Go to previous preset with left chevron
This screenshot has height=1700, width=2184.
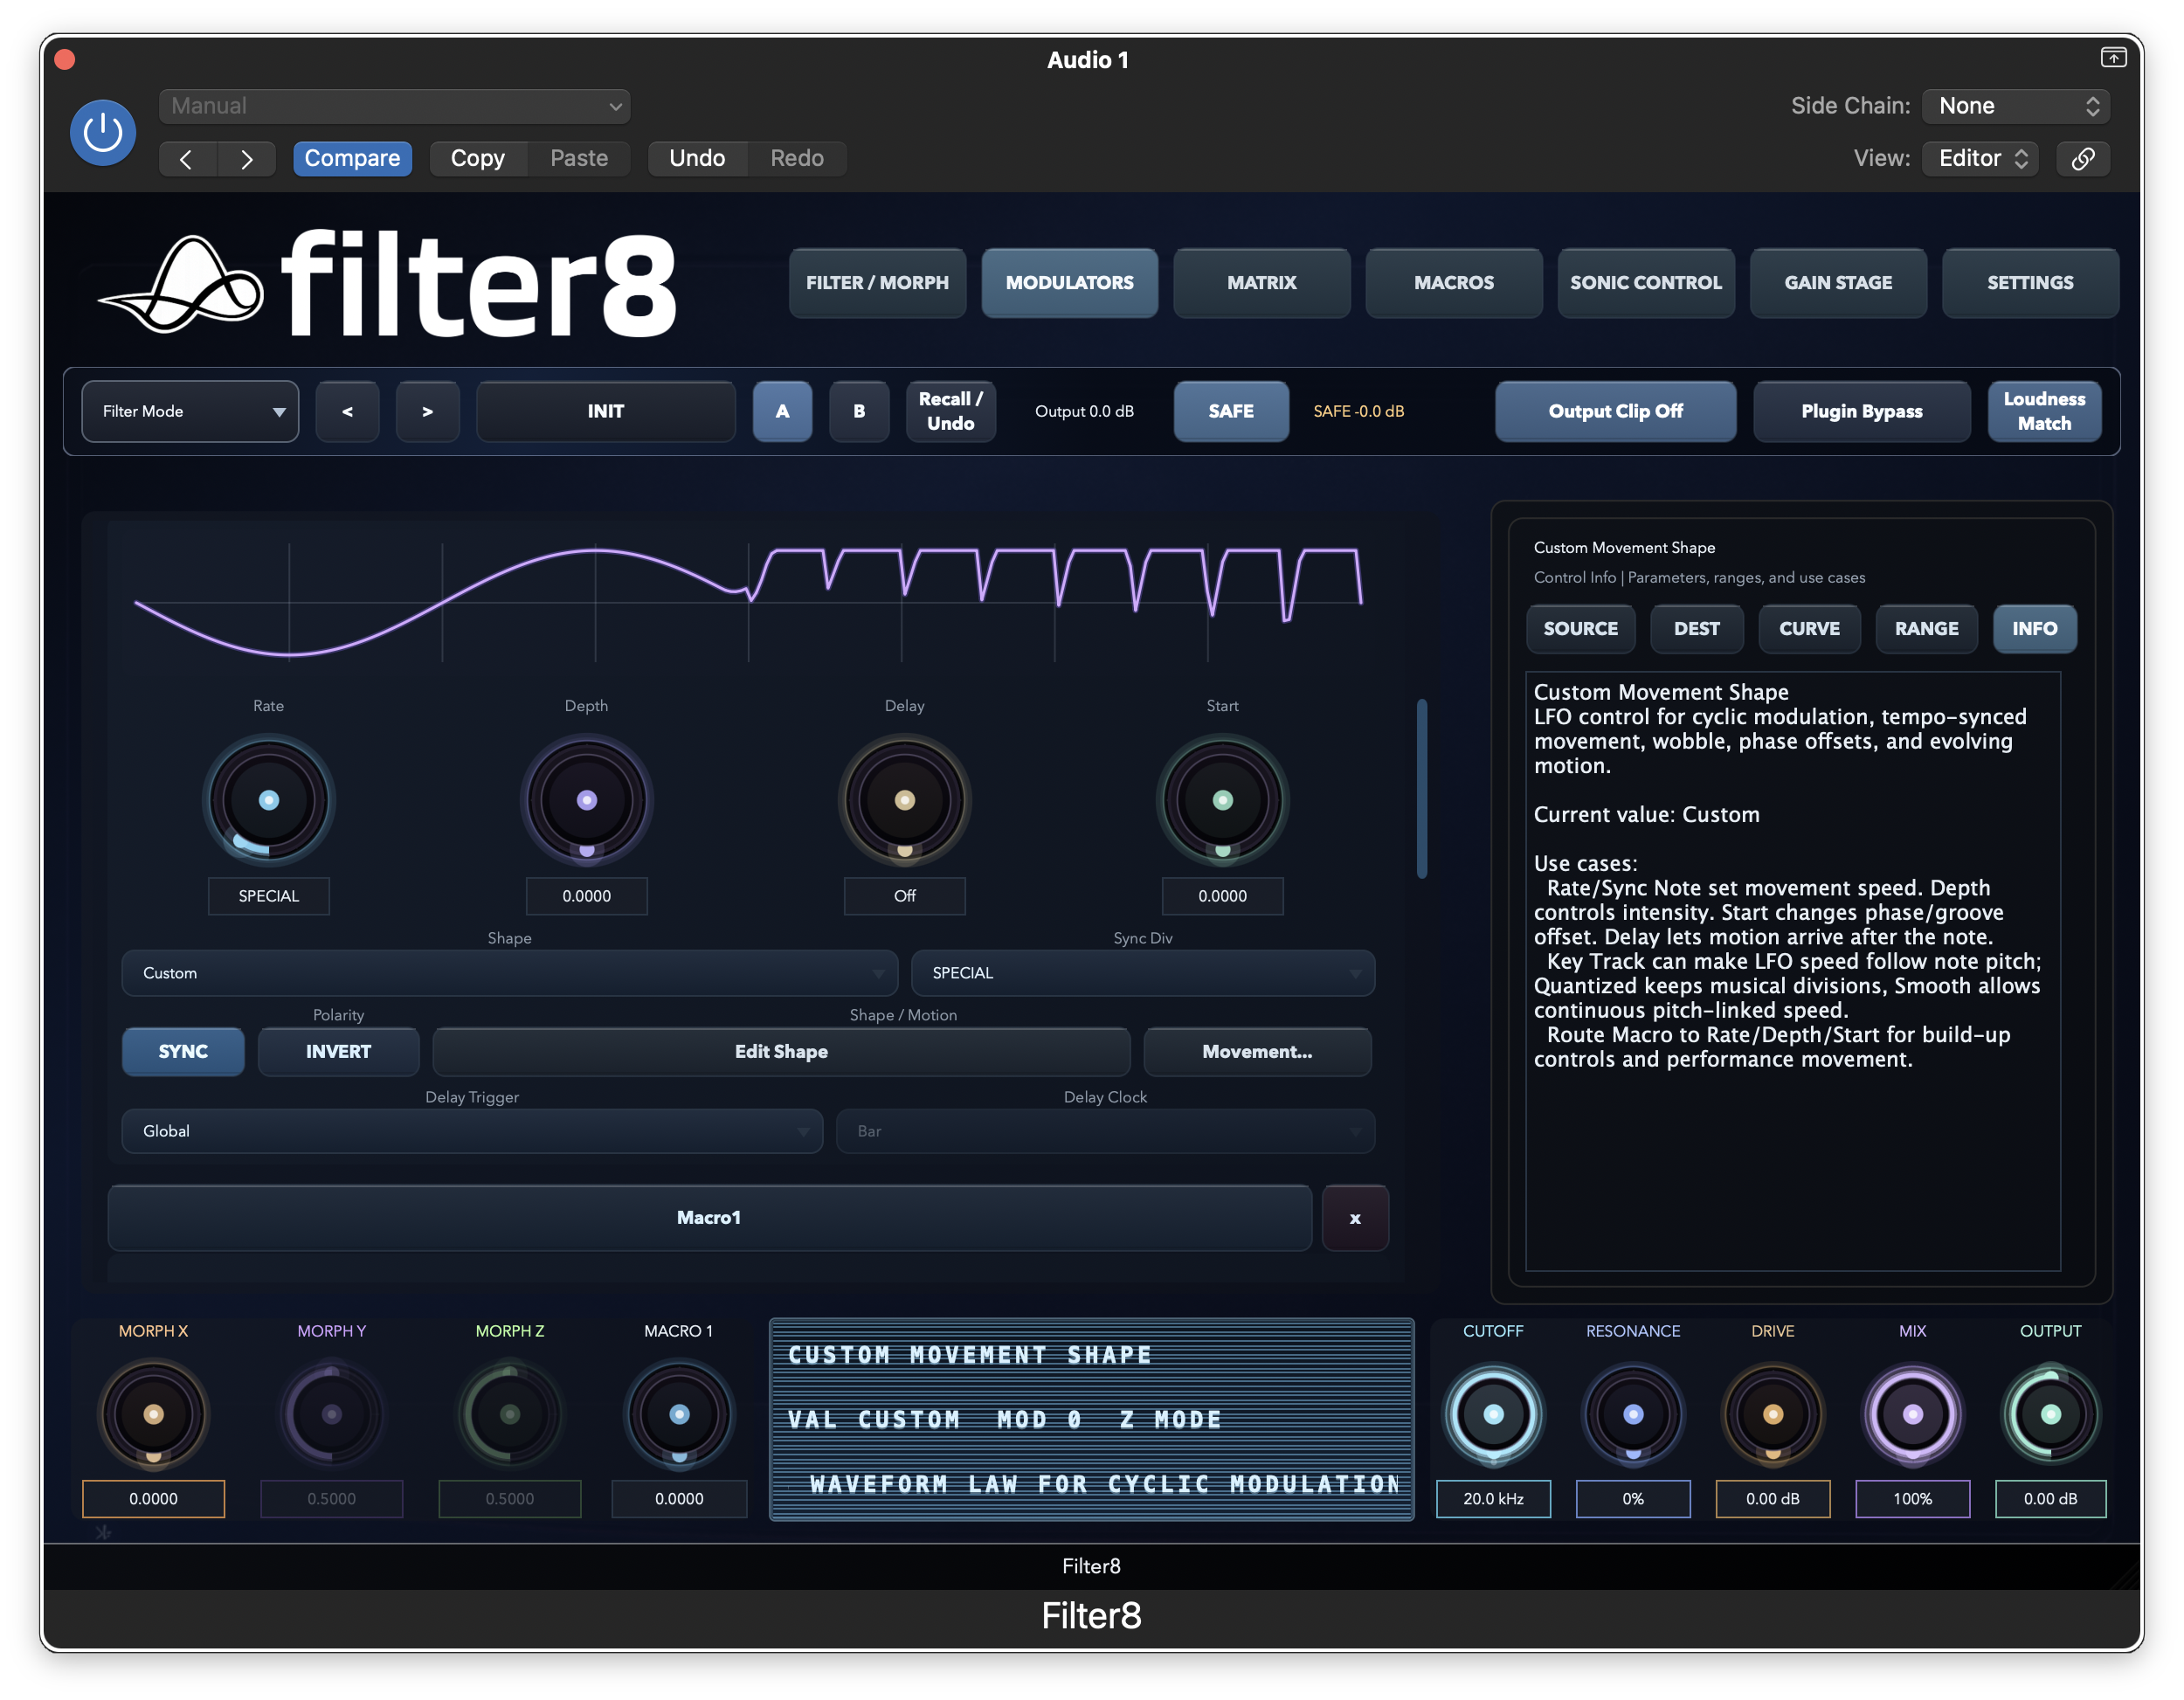[x=186, y=158]
